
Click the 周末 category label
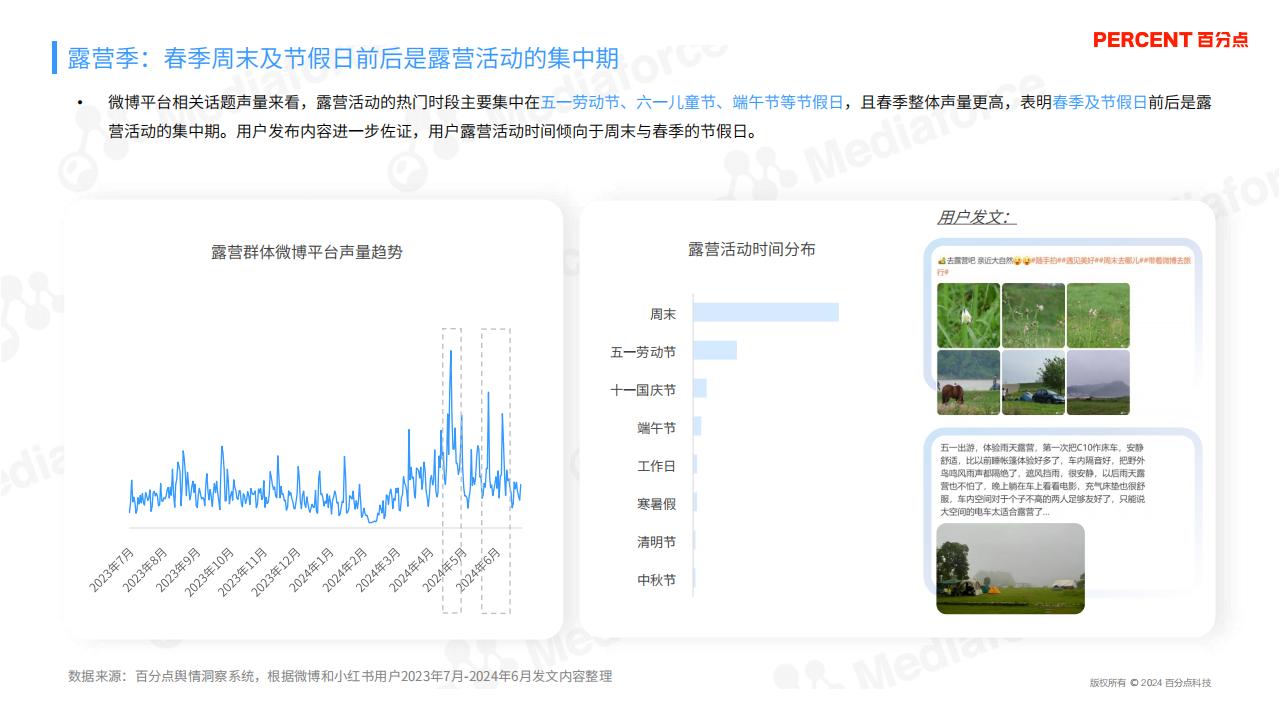663,314
